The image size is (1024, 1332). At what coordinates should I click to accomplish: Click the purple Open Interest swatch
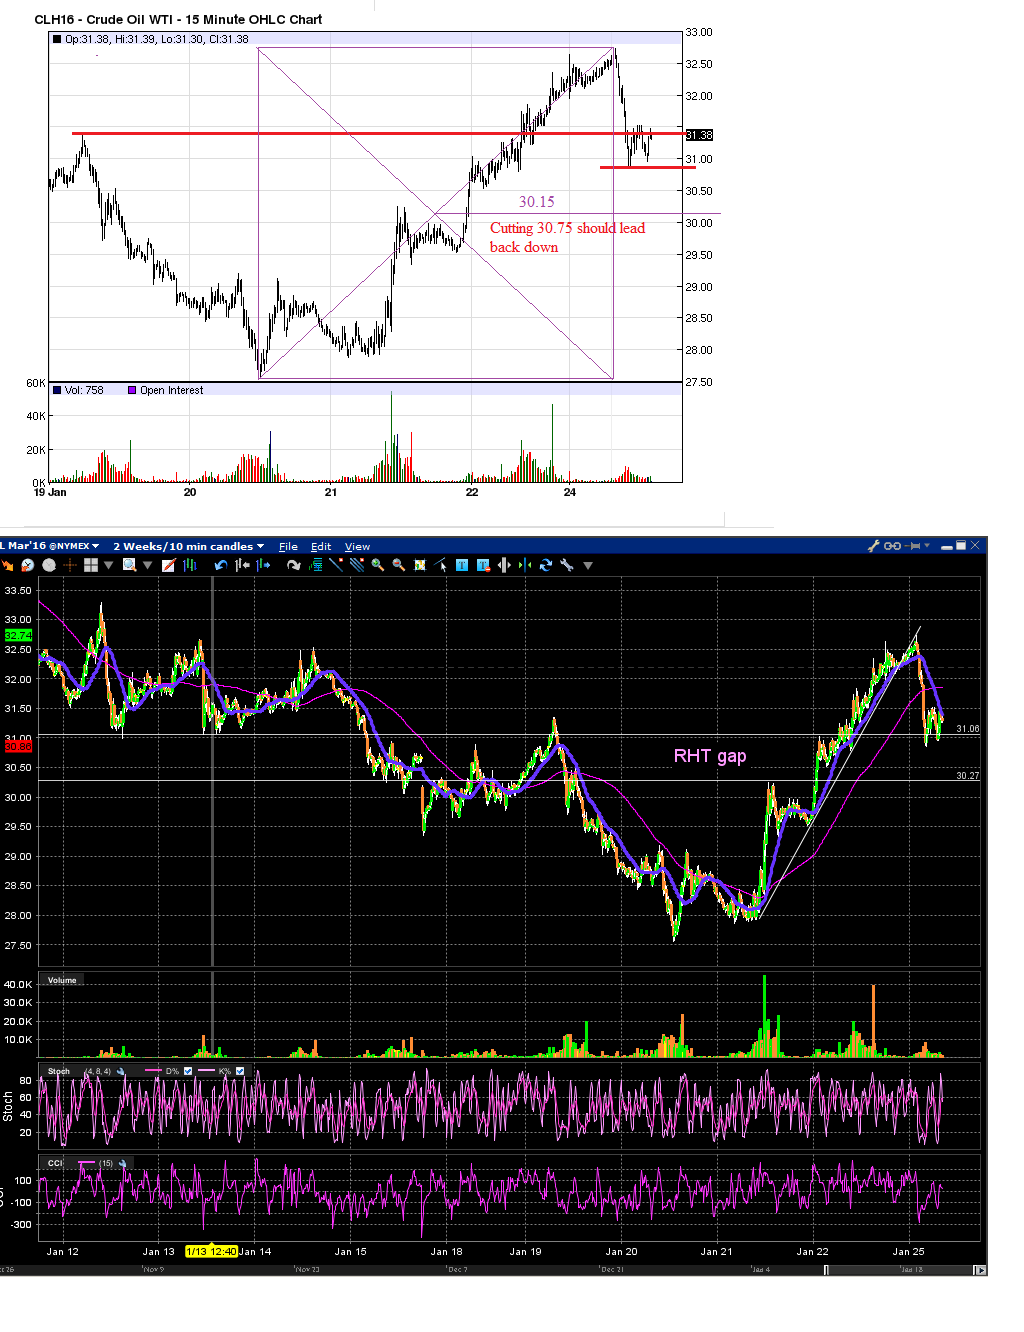pyautogui.click(x=132, y=390)
